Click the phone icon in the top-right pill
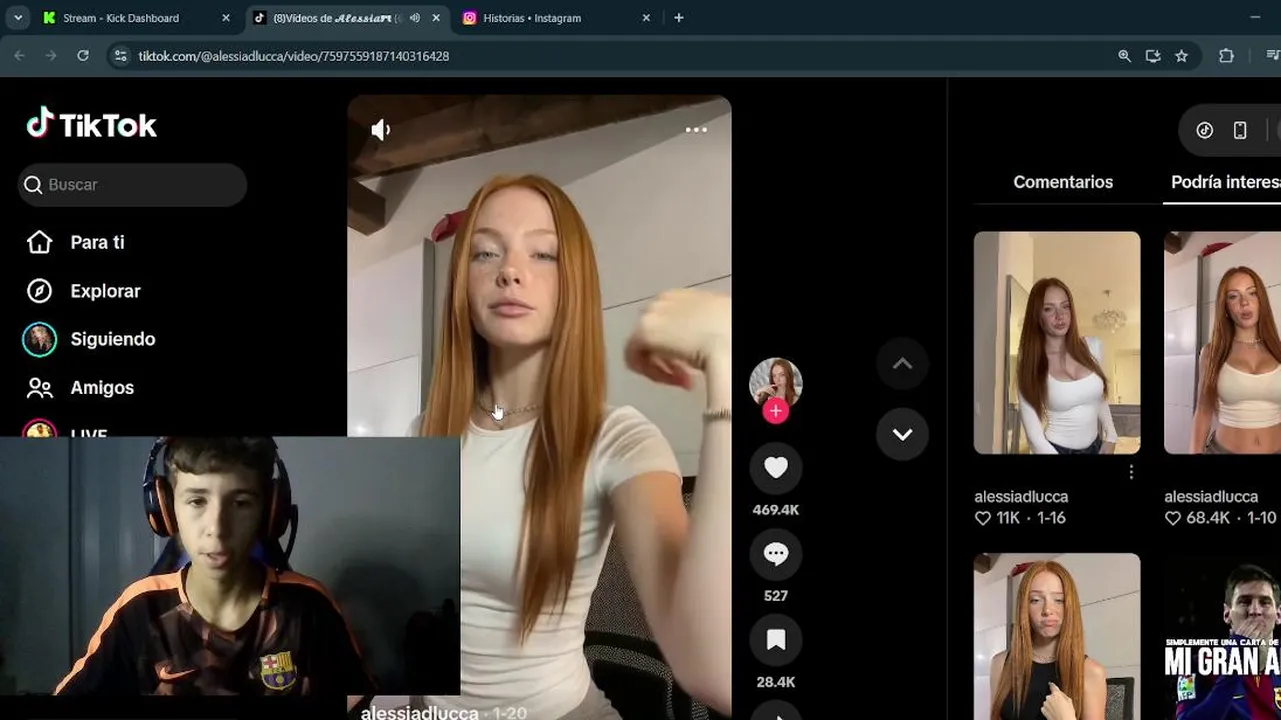Screen dimensions: 1281x720 click(x=1240, y=130)
